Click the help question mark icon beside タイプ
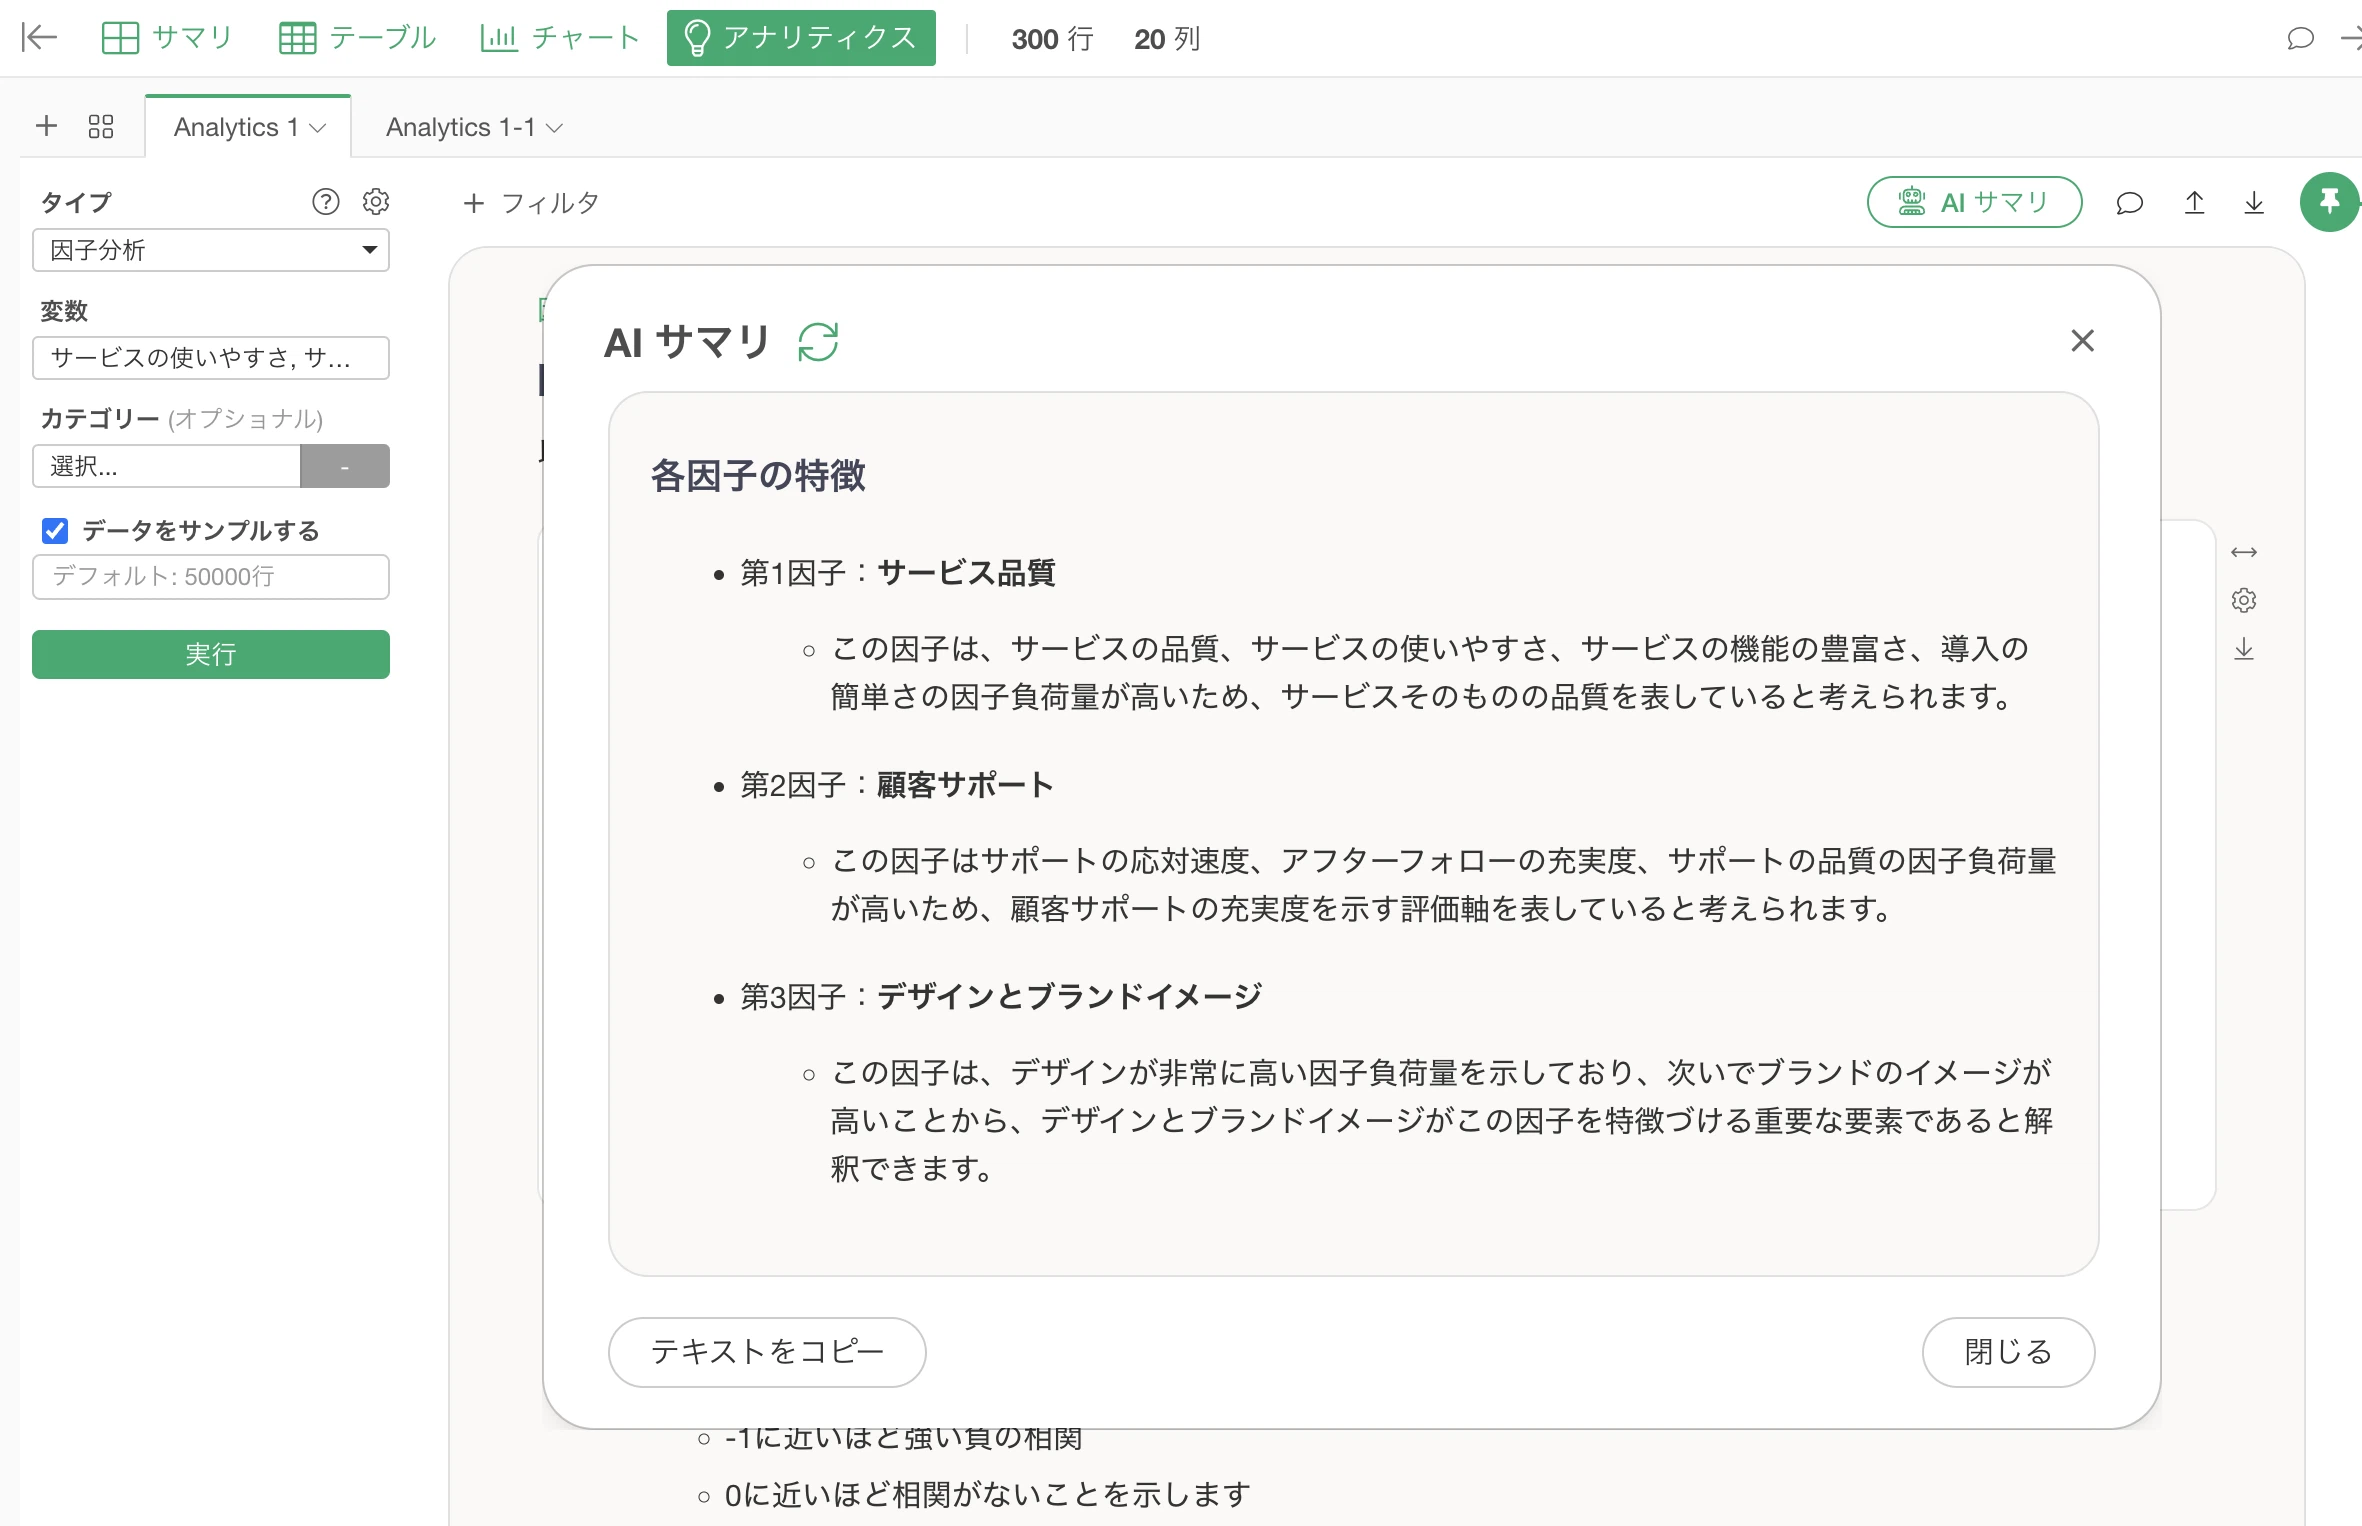The height and width of the screenshot is (1526, 2362). 325,202
